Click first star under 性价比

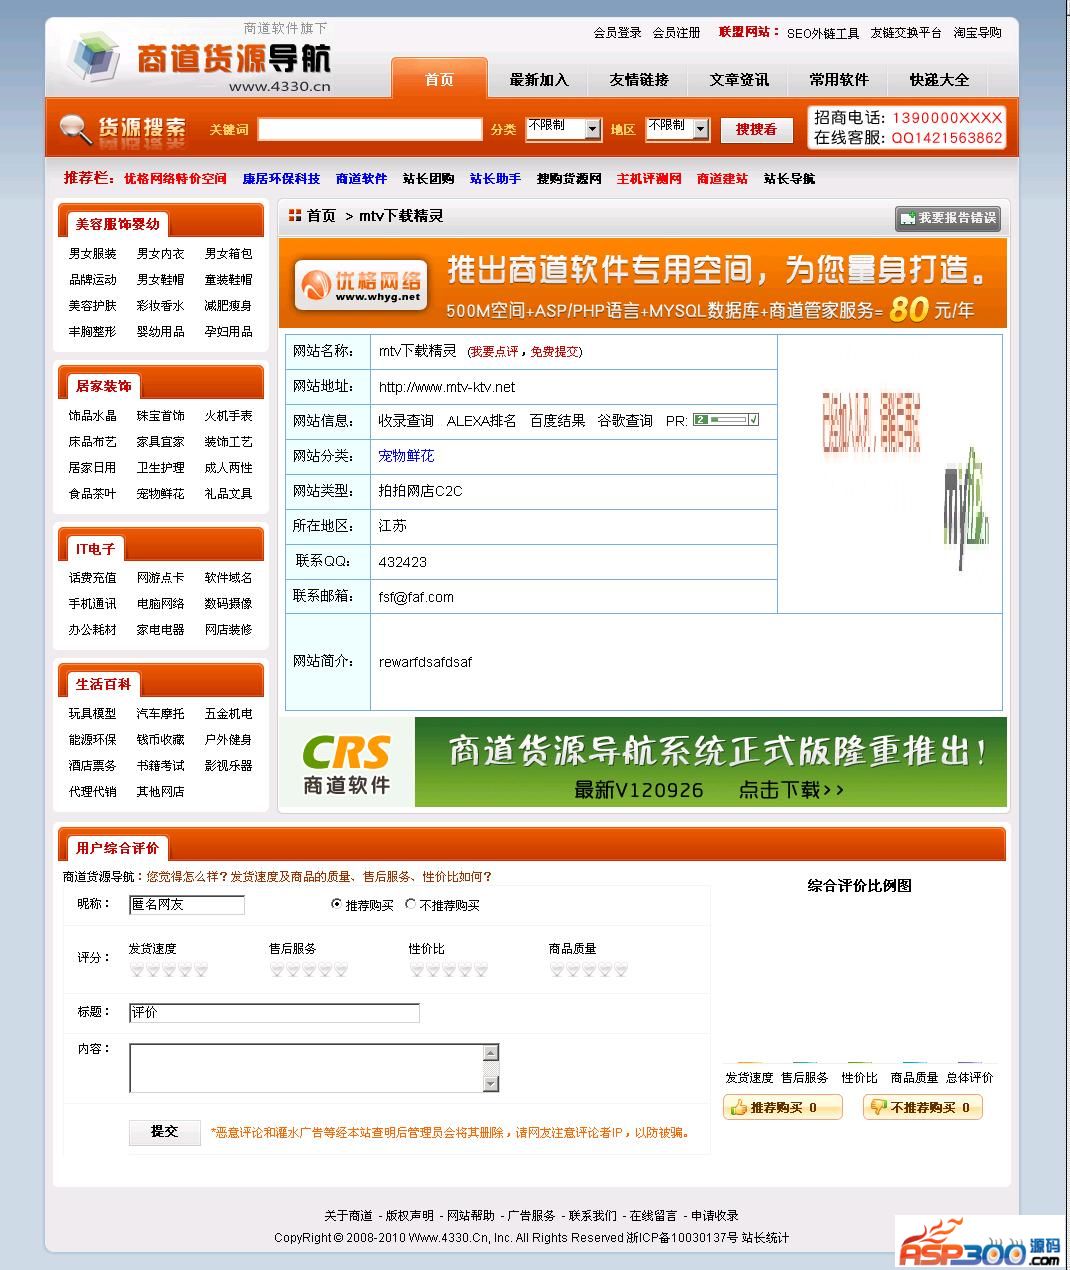click(417, 970)
